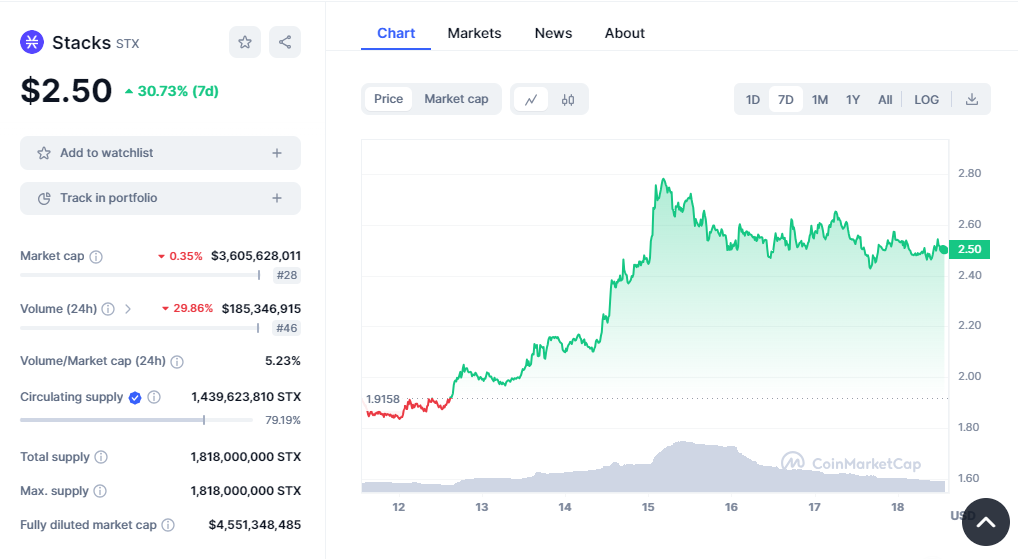1018x559 pixels.
Task: Click the pie chart icon in Track in portfolio
Action: pyautogui.click(x=43, y=199)
